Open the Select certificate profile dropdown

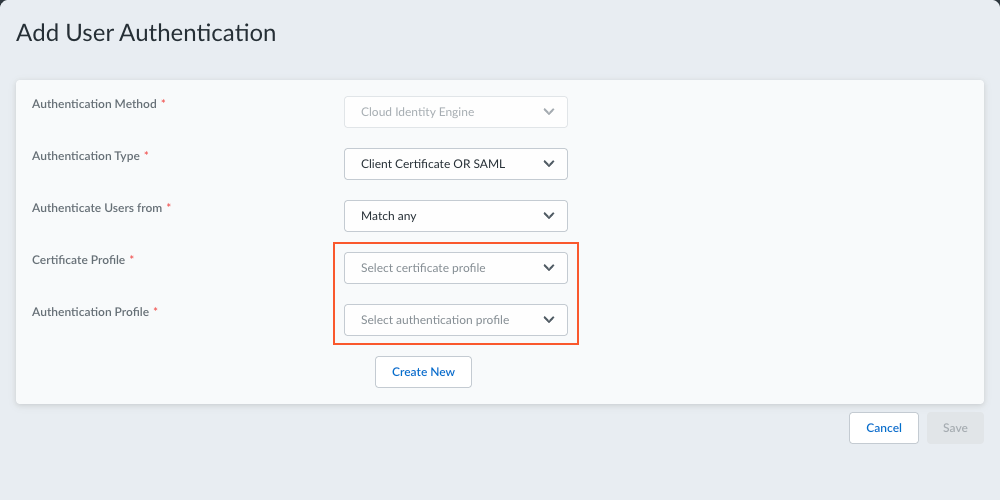pos(455,268)
